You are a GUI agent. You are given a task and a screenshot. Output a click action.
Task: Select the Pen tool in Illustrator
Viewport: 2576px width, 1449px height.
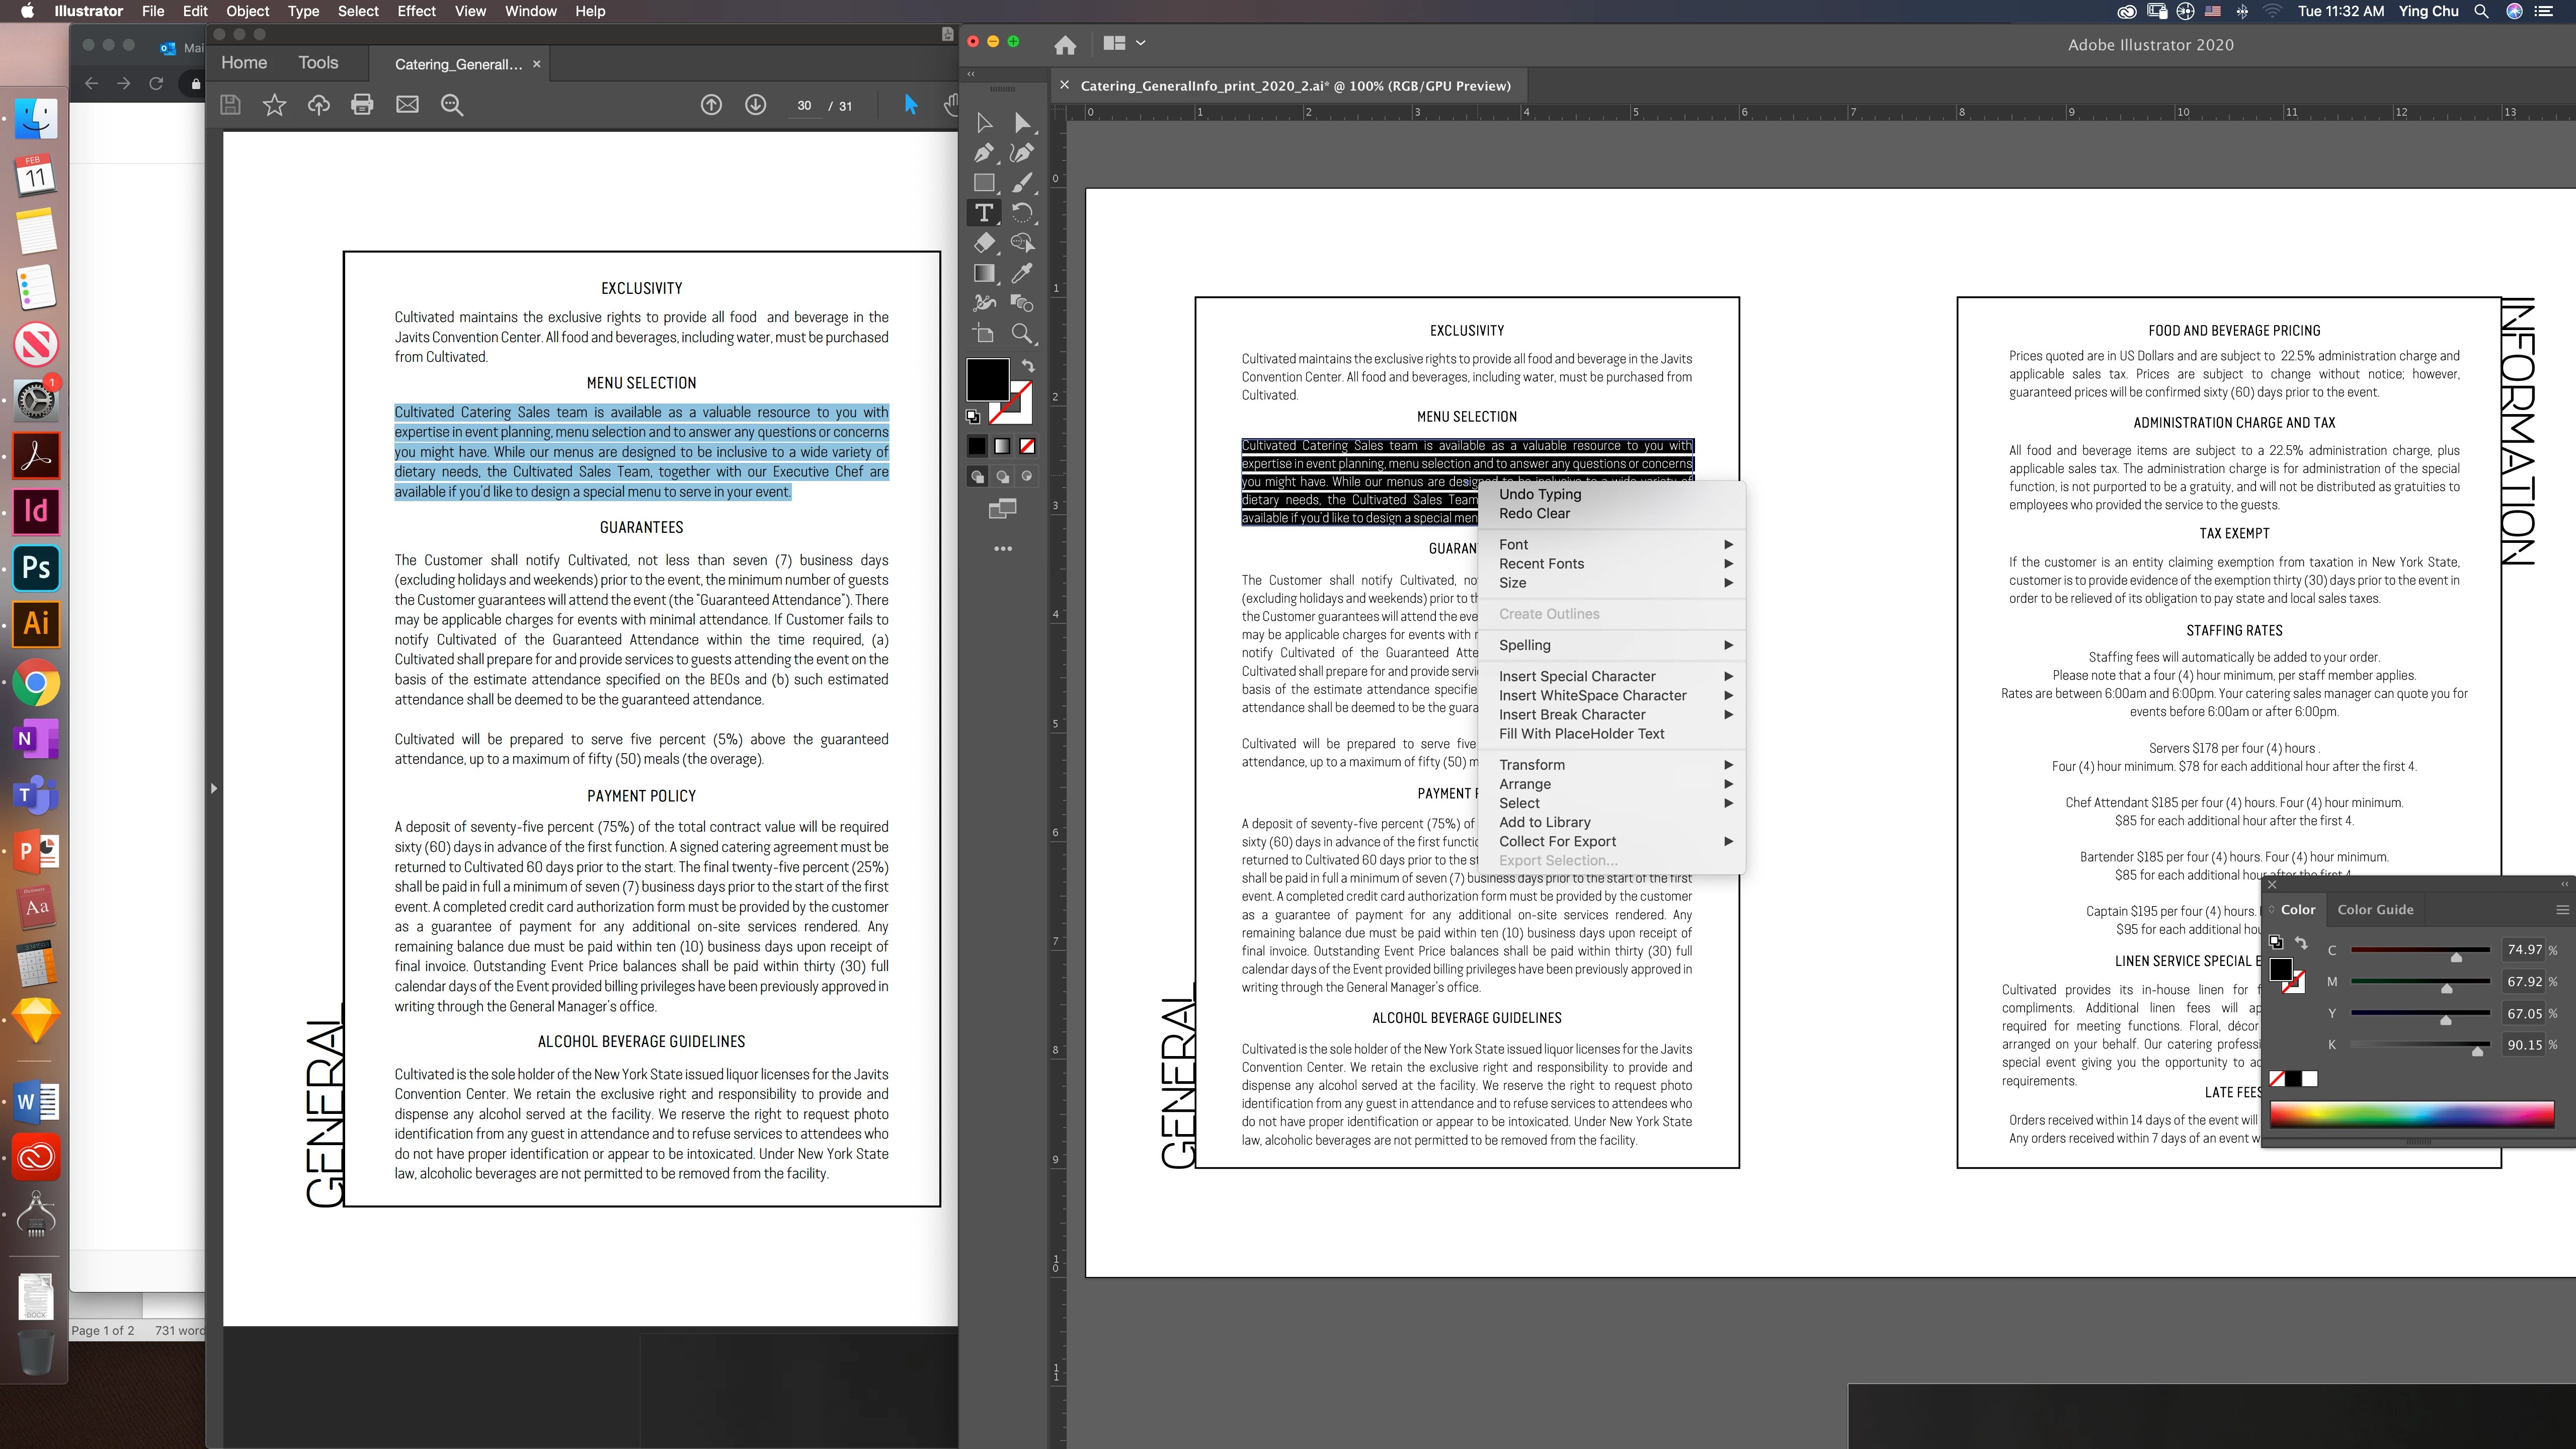pos(984,153)
